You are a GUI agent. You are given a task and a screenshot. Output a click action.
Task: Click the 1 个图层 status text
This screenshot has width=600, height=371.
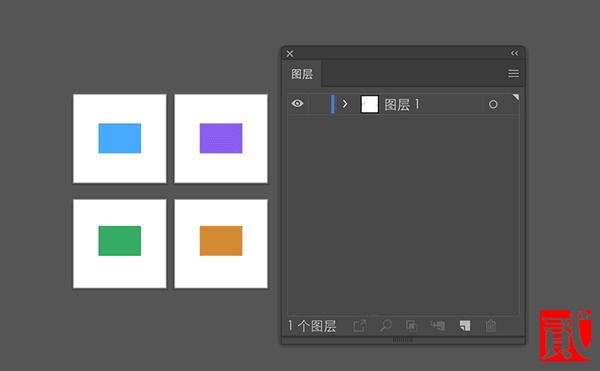coord(312,326)
